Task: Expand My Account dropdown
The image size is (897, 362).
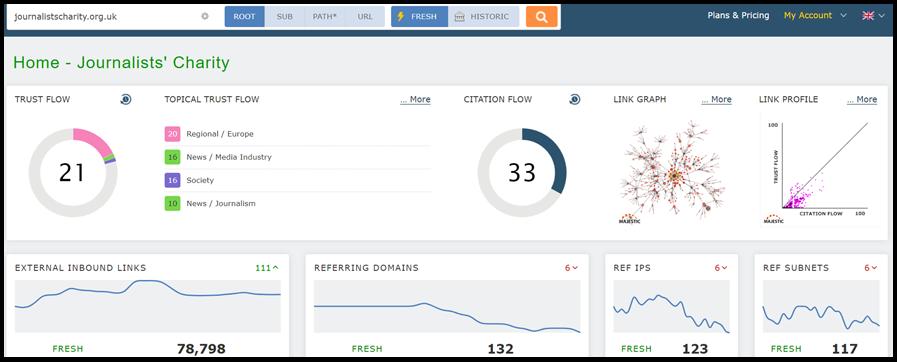Action: tap(815, 15)
